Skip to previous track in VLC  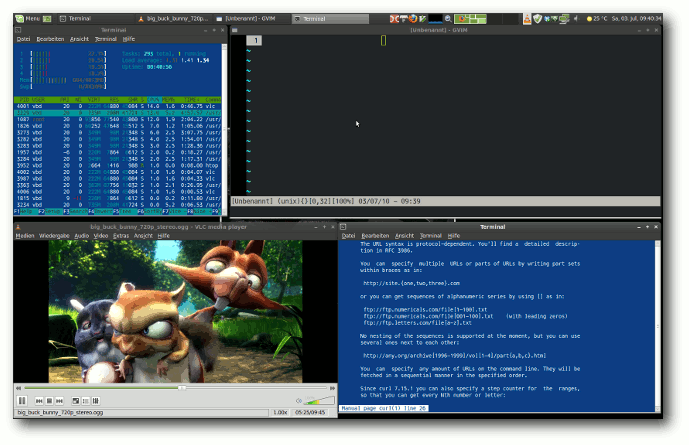[39, 401]
